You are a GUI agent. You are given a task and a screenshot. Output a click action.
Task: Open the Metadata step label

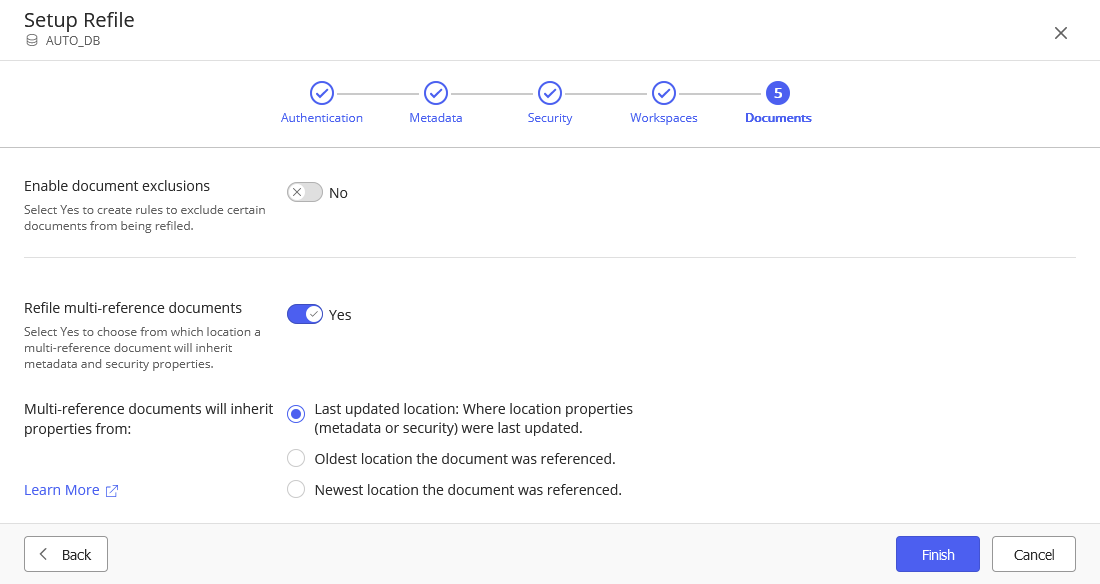pyautogui.click(x=436, y=118)
